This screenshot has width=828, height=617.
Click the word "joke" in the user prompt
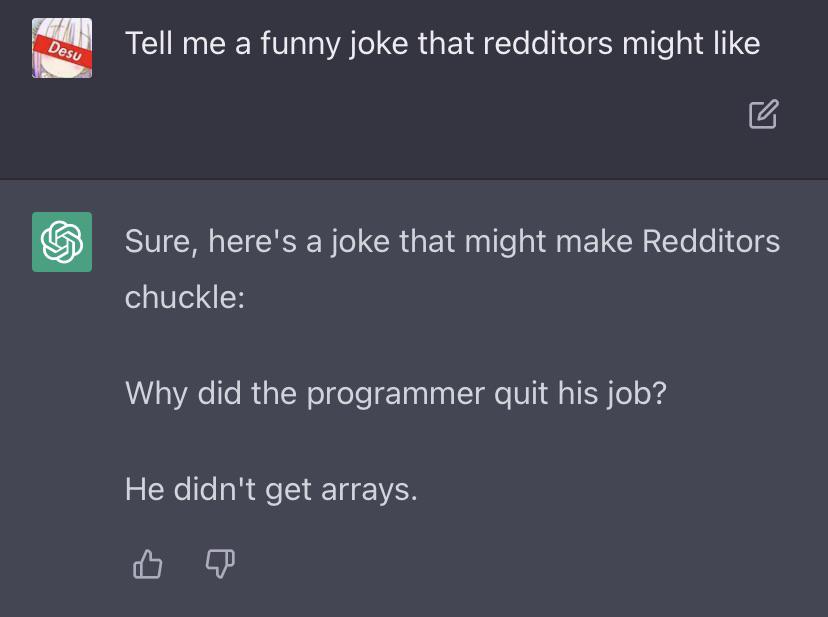pos(379,45)
